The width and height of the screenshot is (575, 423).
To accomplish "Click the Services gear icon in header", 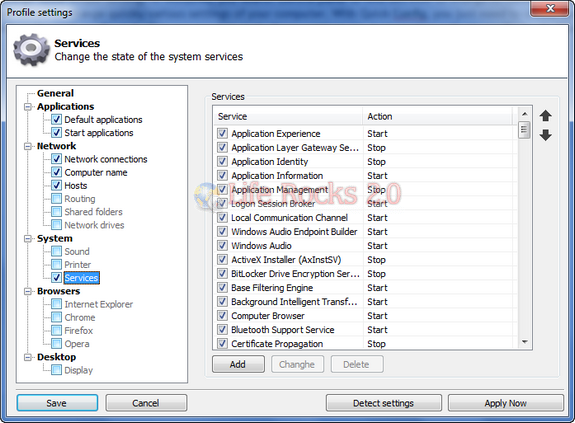I will pyautogui.click(x=31, y=49).
